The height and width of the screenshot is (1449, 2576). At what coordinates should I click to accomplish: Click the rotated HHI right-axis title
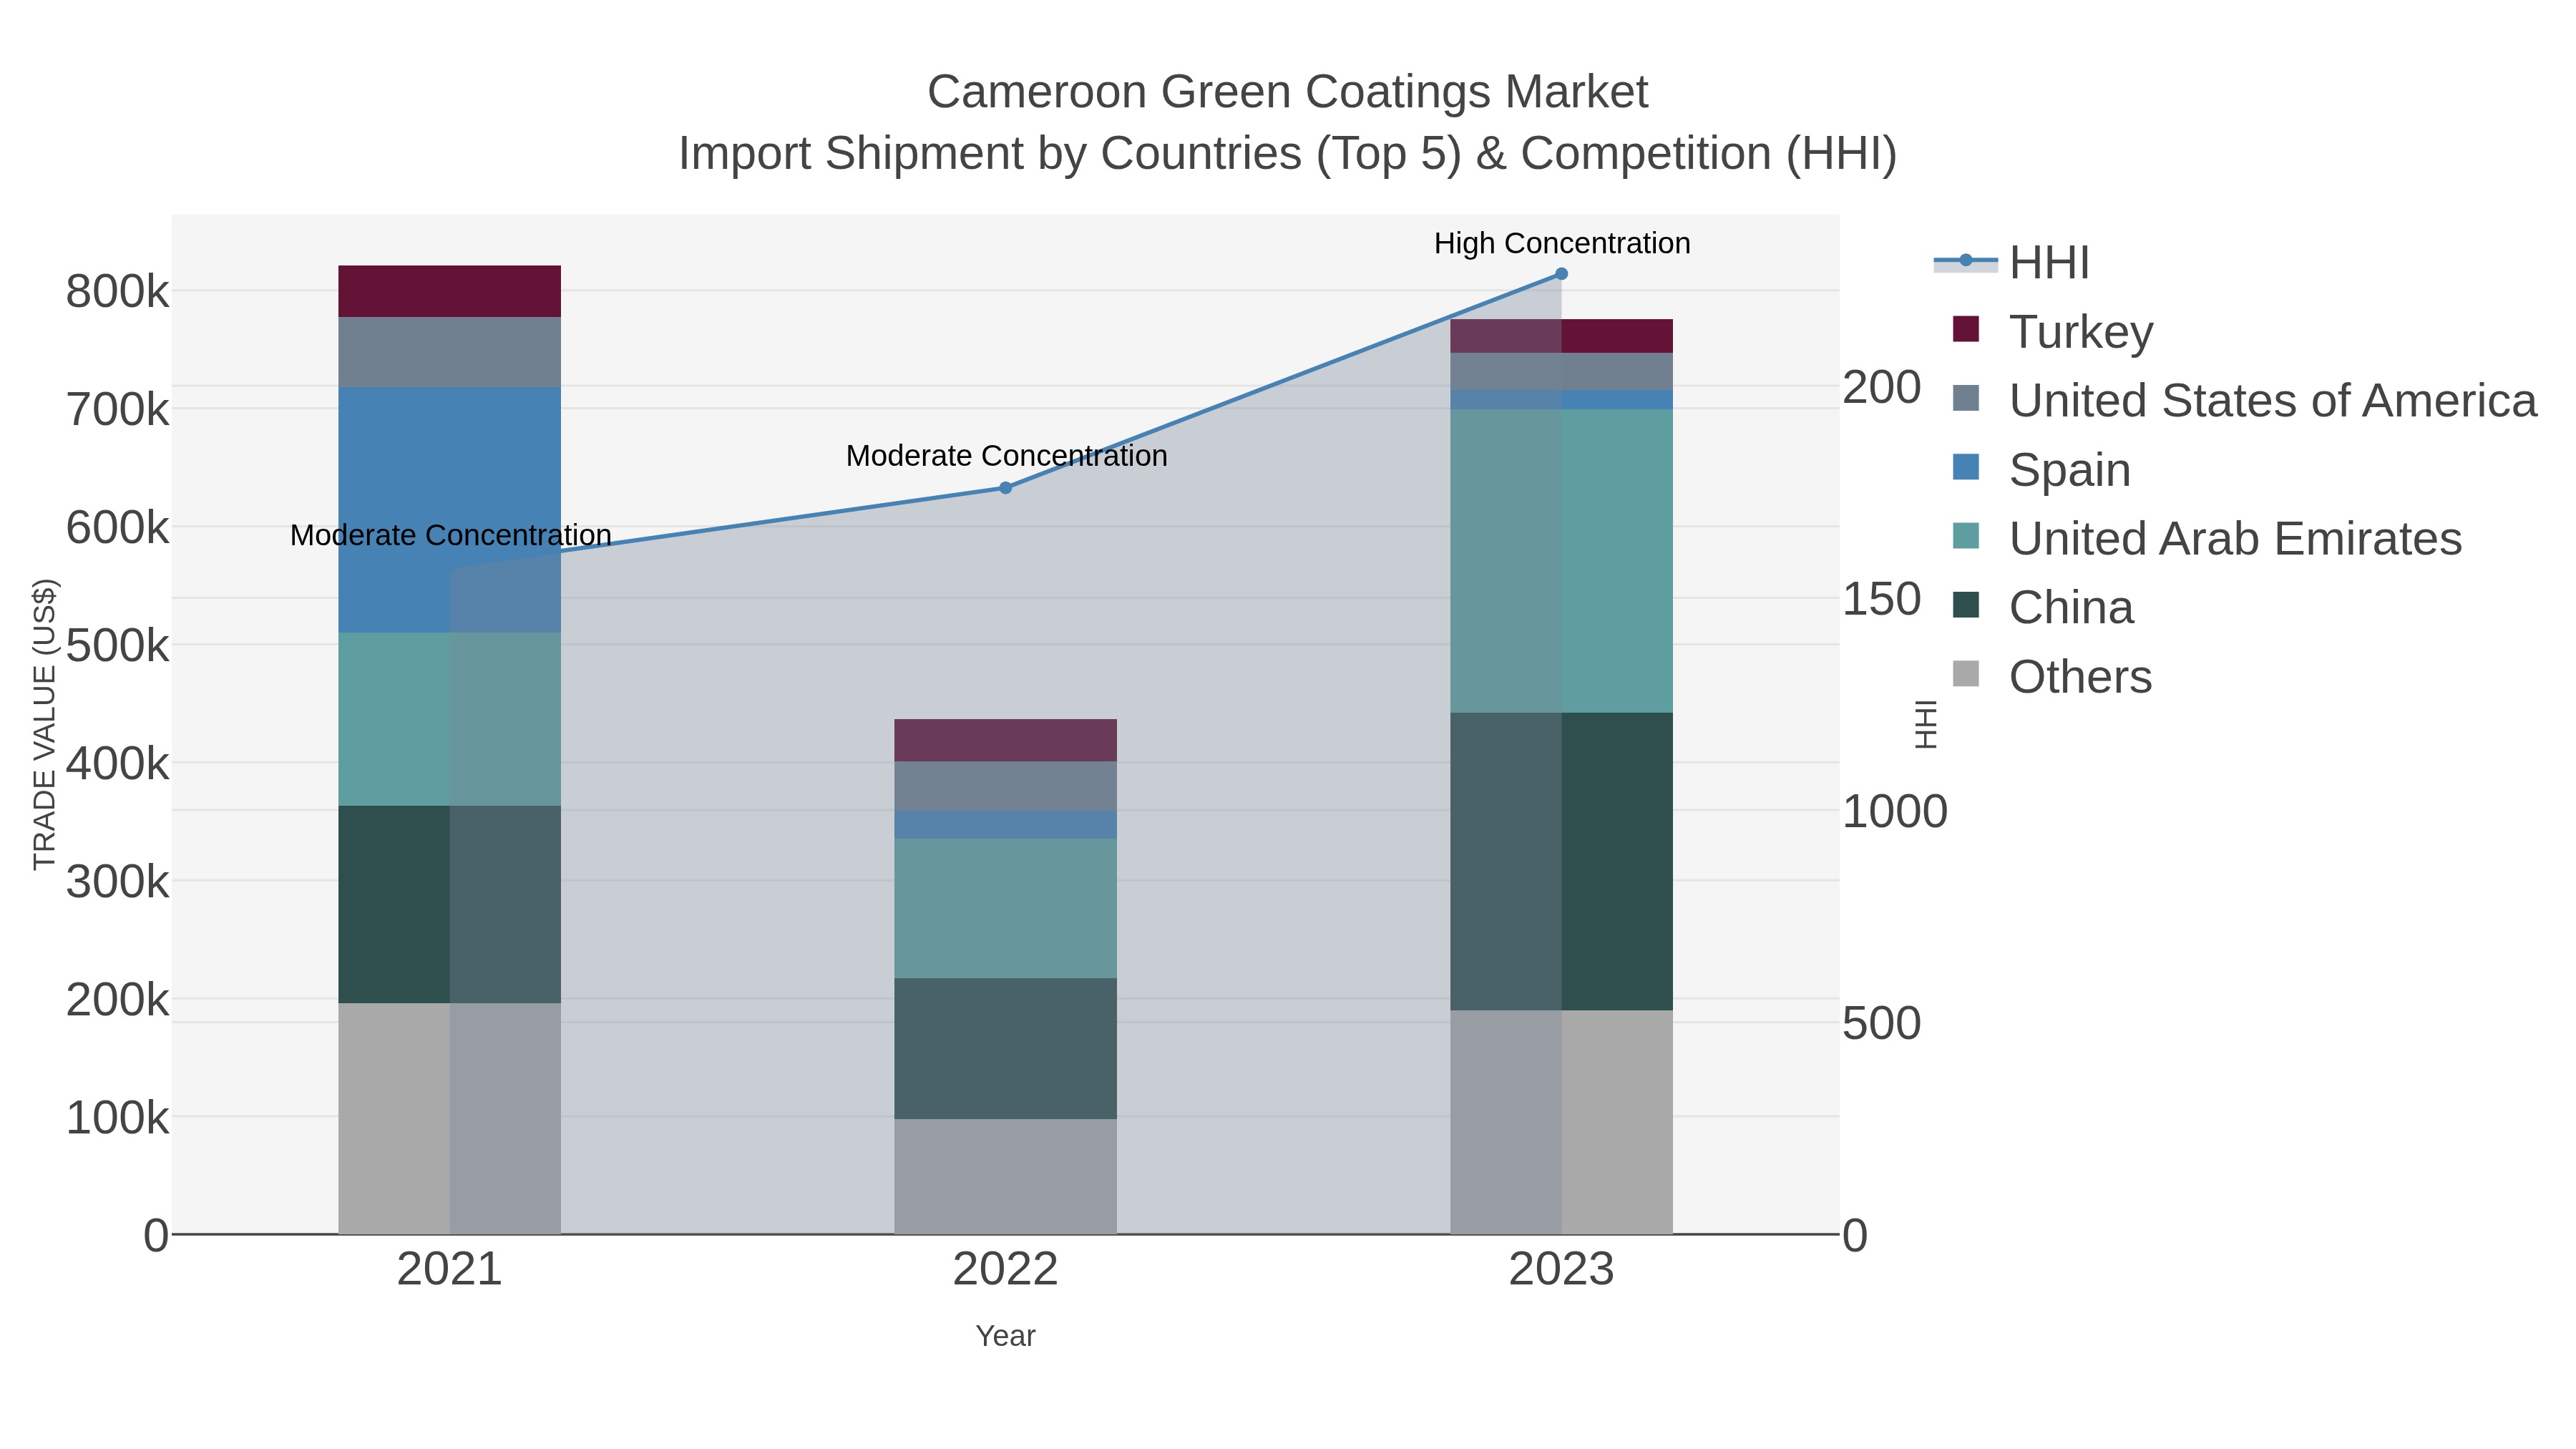pos(1925,724)
